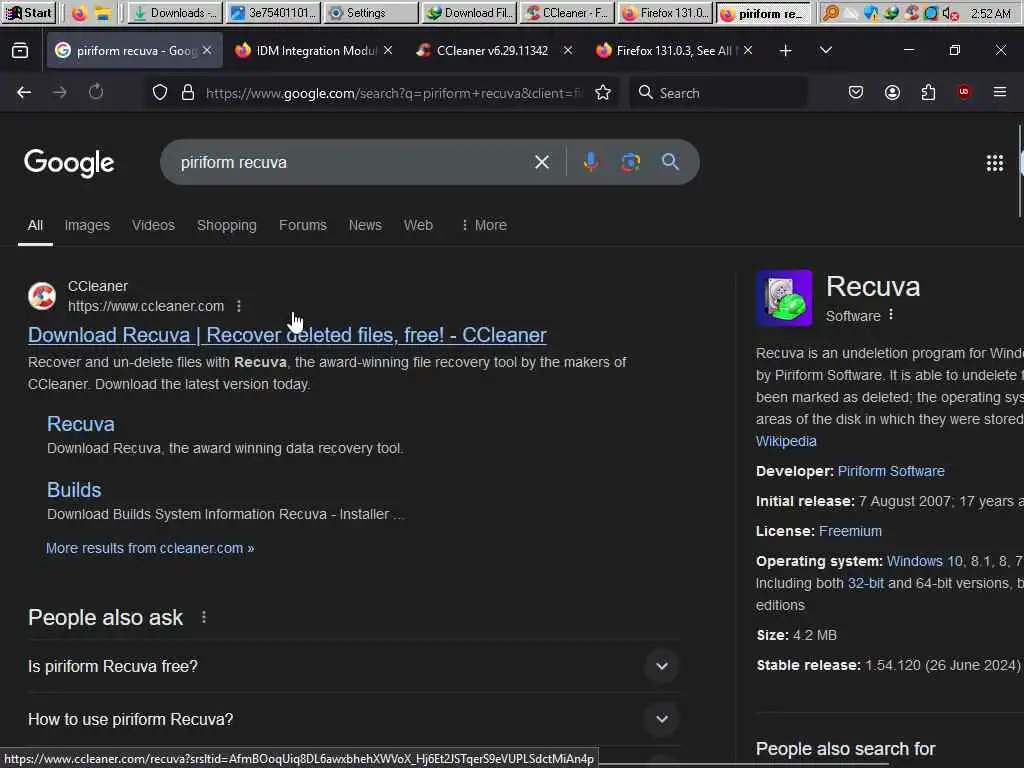This screenshot has height=768, width=1024.
Task: Open the Freemium license link
Action: tap(850, 531)
